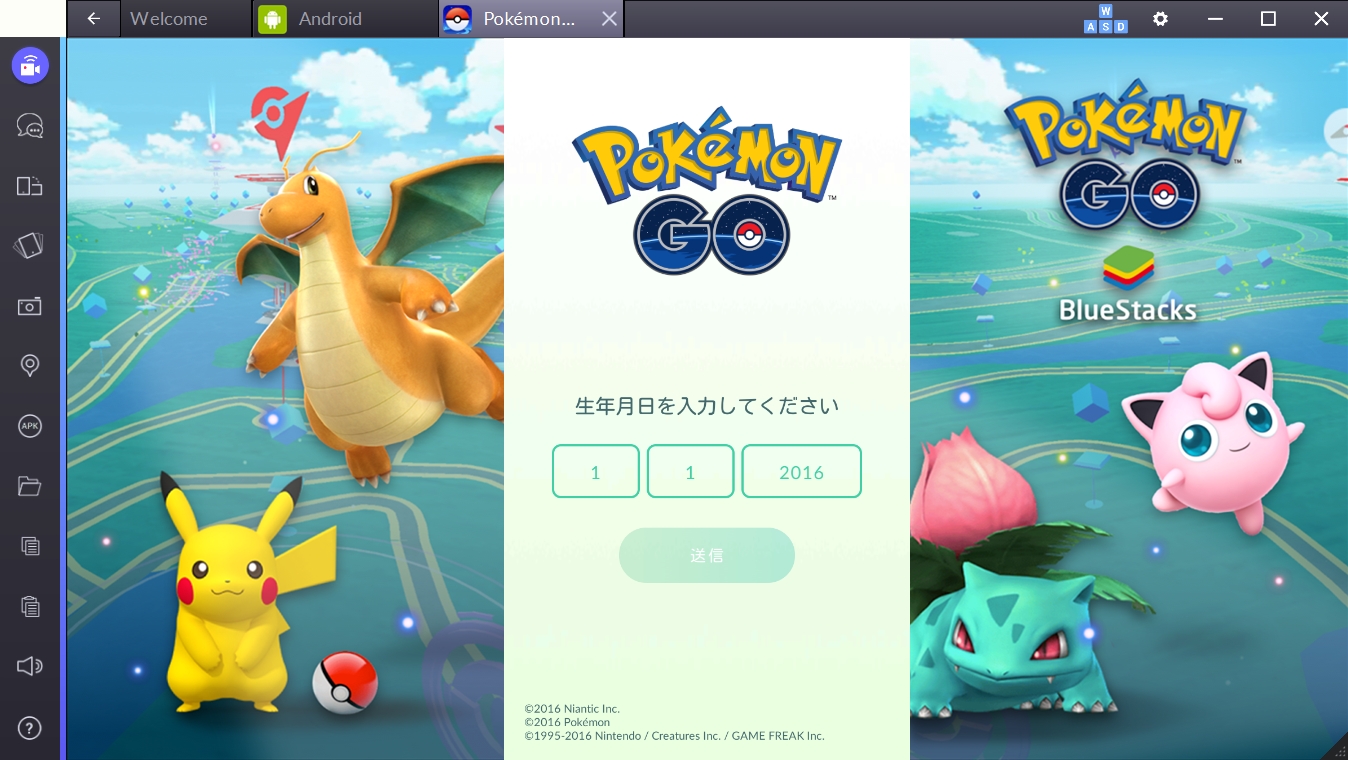
Task: Click the rotate screen sidebar icon
Action: (30, 246)
